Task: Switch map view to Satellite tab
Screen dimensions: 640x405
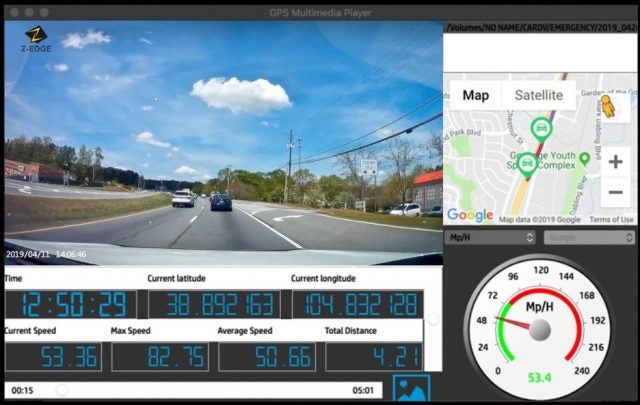Action: 539,95
